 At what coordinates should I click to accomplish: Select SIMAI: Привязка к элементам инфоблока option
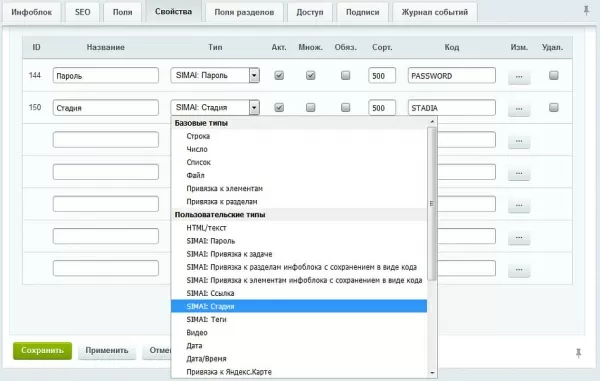299,280
